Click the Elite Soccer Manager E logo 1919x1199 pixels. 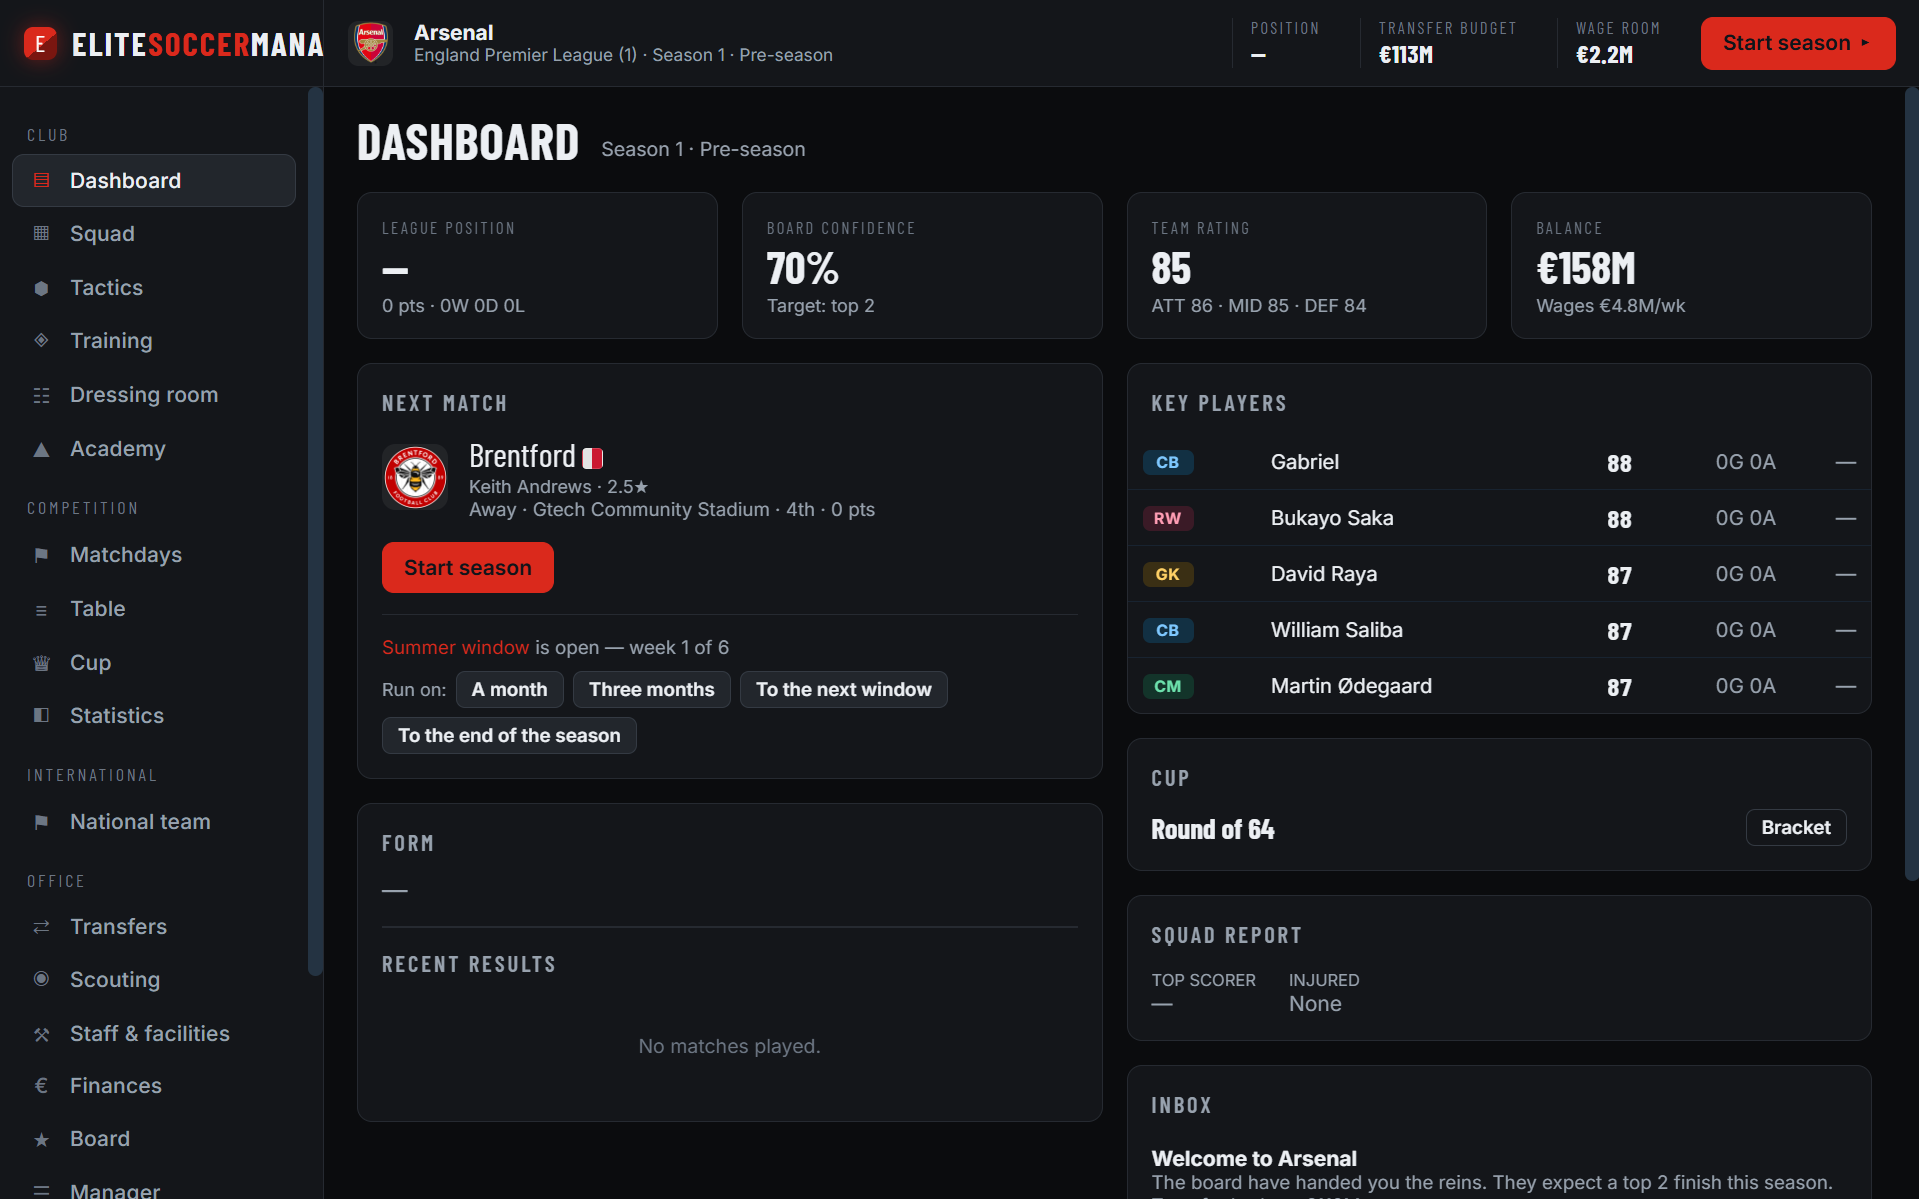pyautogui.click(x=40, y=43)
